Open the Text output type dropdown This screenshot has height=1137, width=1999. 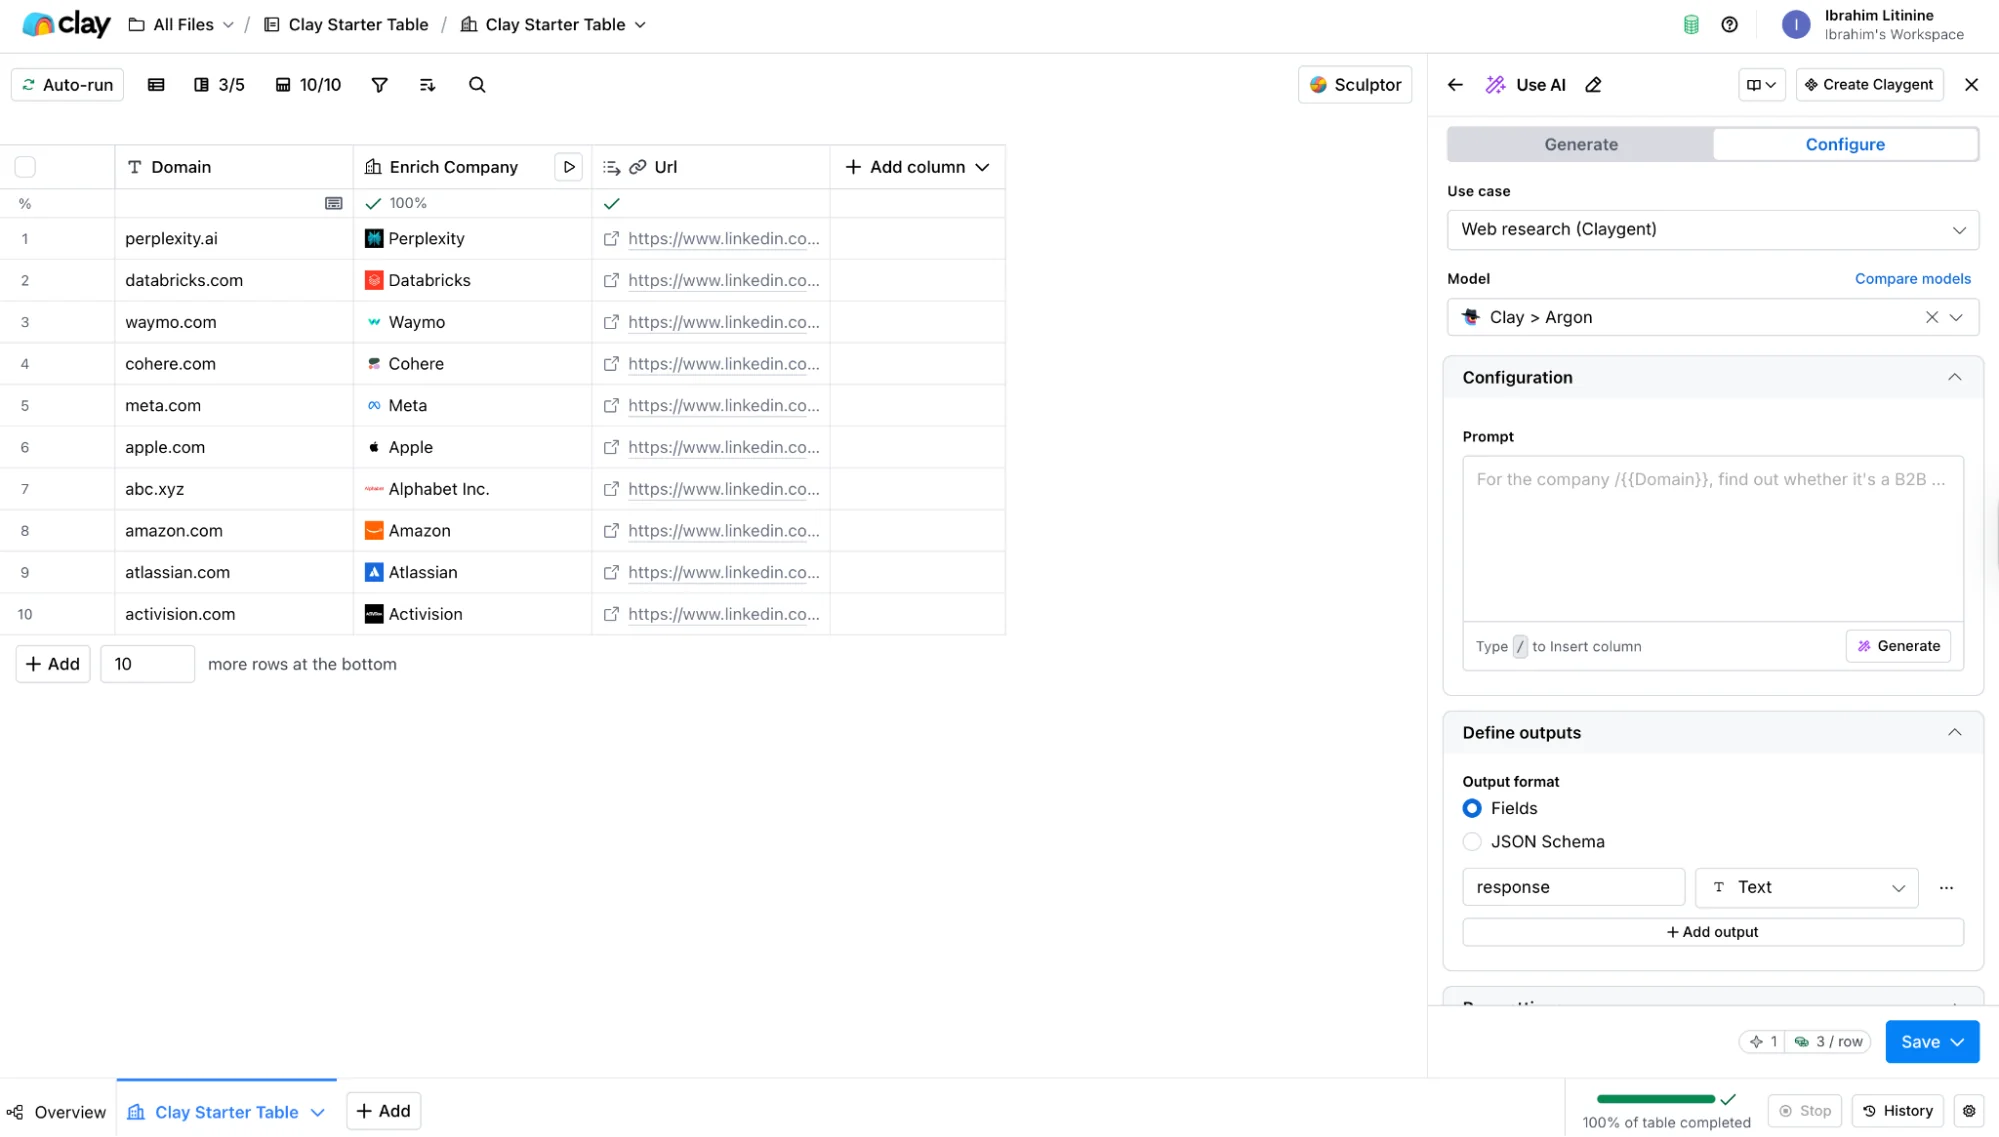pyautogui.click(x=1806, y=888)
